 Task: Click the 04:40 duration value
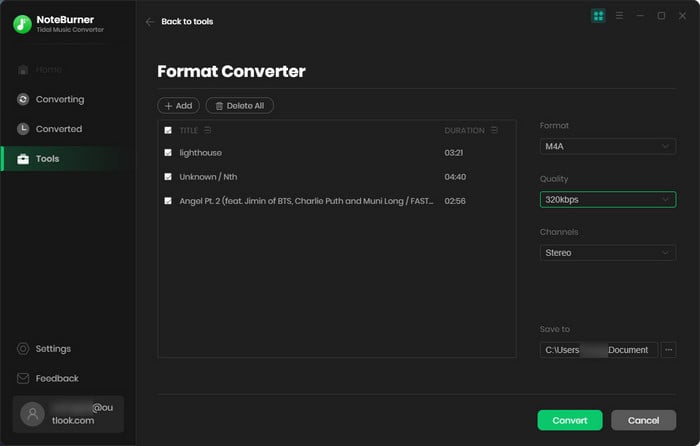point(455,177)
